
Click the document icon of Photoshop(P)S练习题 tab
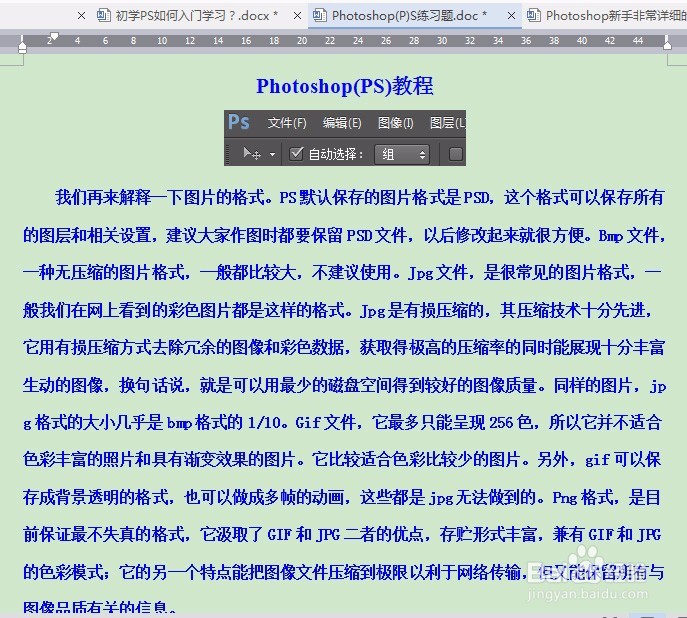pos(320,15)
